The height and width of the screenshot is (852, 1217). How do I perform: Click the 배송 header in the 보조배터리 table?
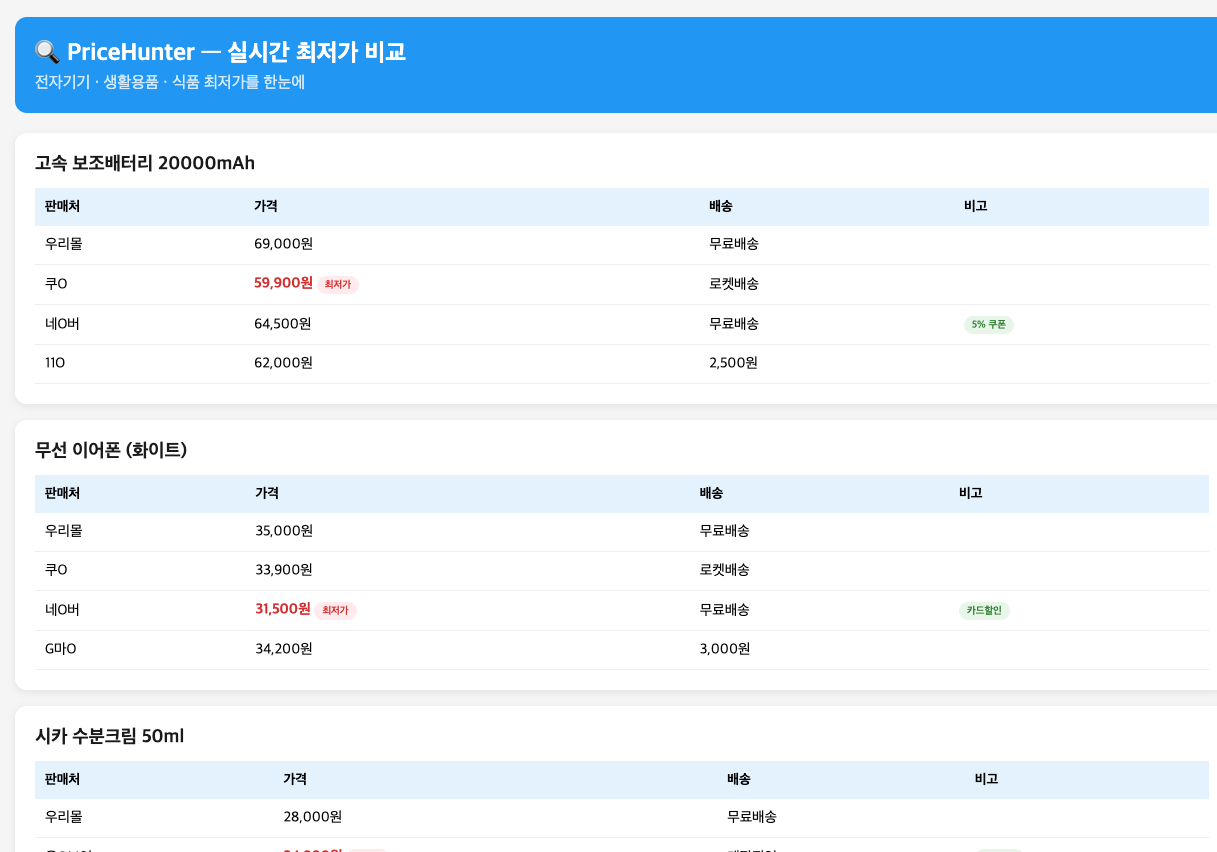click(x=721, y=206)
